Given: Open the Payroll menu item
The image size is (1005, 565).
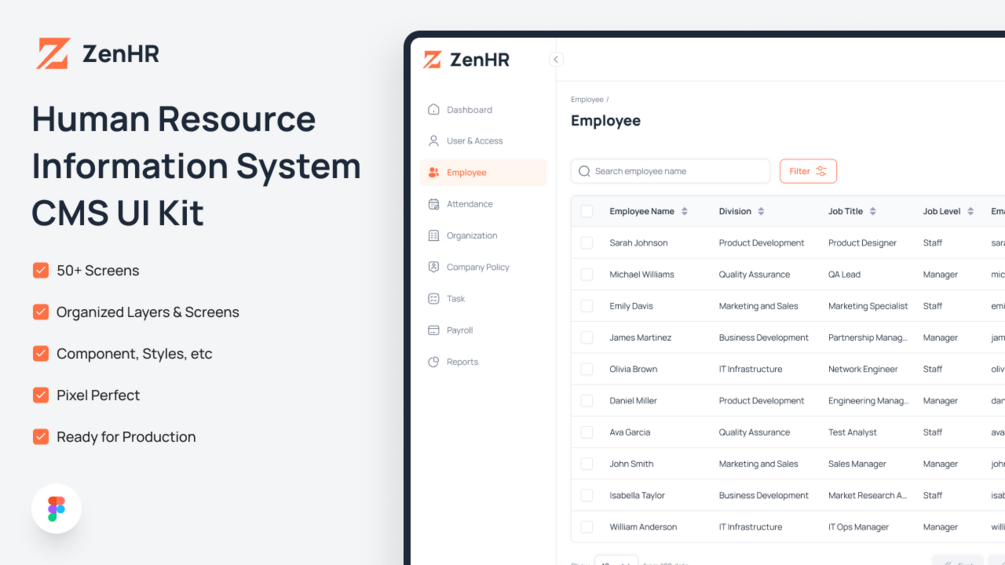Looking at the screenshot, I should 483,330.
